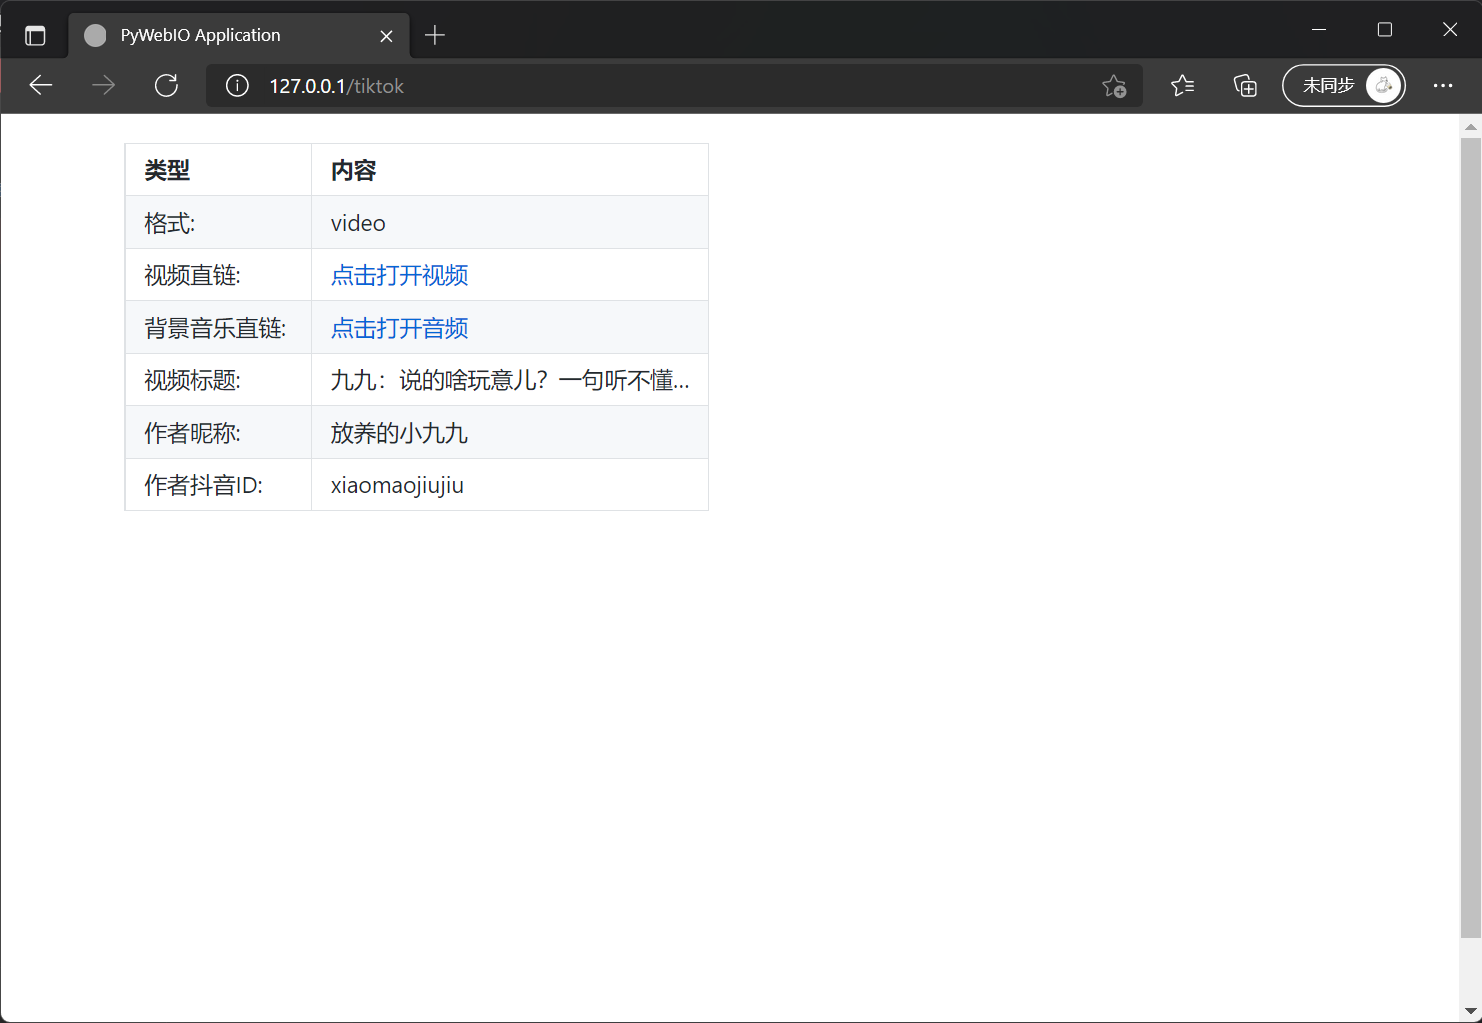Image resolution: width=1482 pixels, height=1023 pixels.
Task: Click the xiaomaojiuju author ID cell
Action: coord(397,485)
